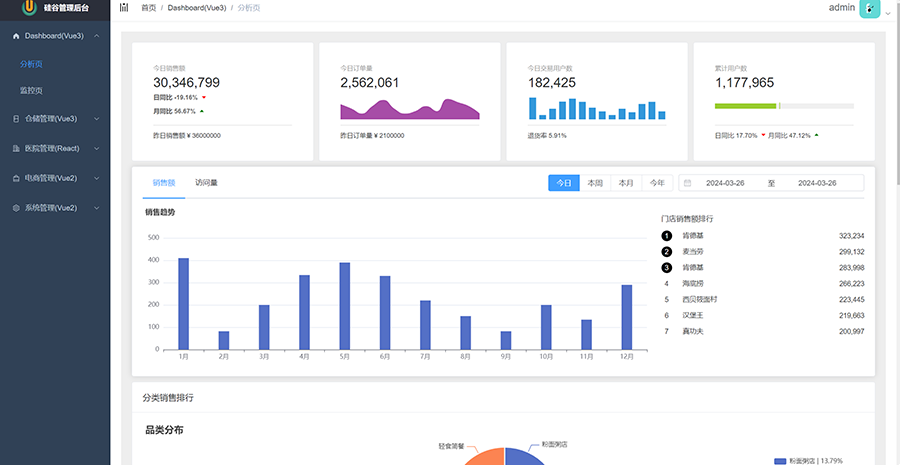900x465 pixels.
Task: Click the 323,234 sales figure
Action: [852, 236]
